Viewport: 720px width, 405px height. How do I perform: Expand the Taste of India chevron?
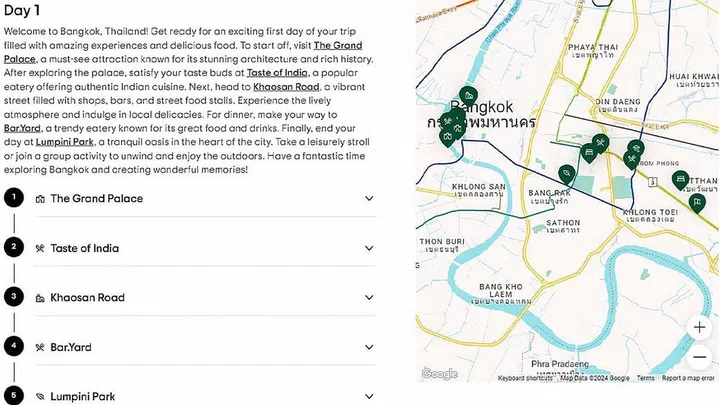pos(369,248)
